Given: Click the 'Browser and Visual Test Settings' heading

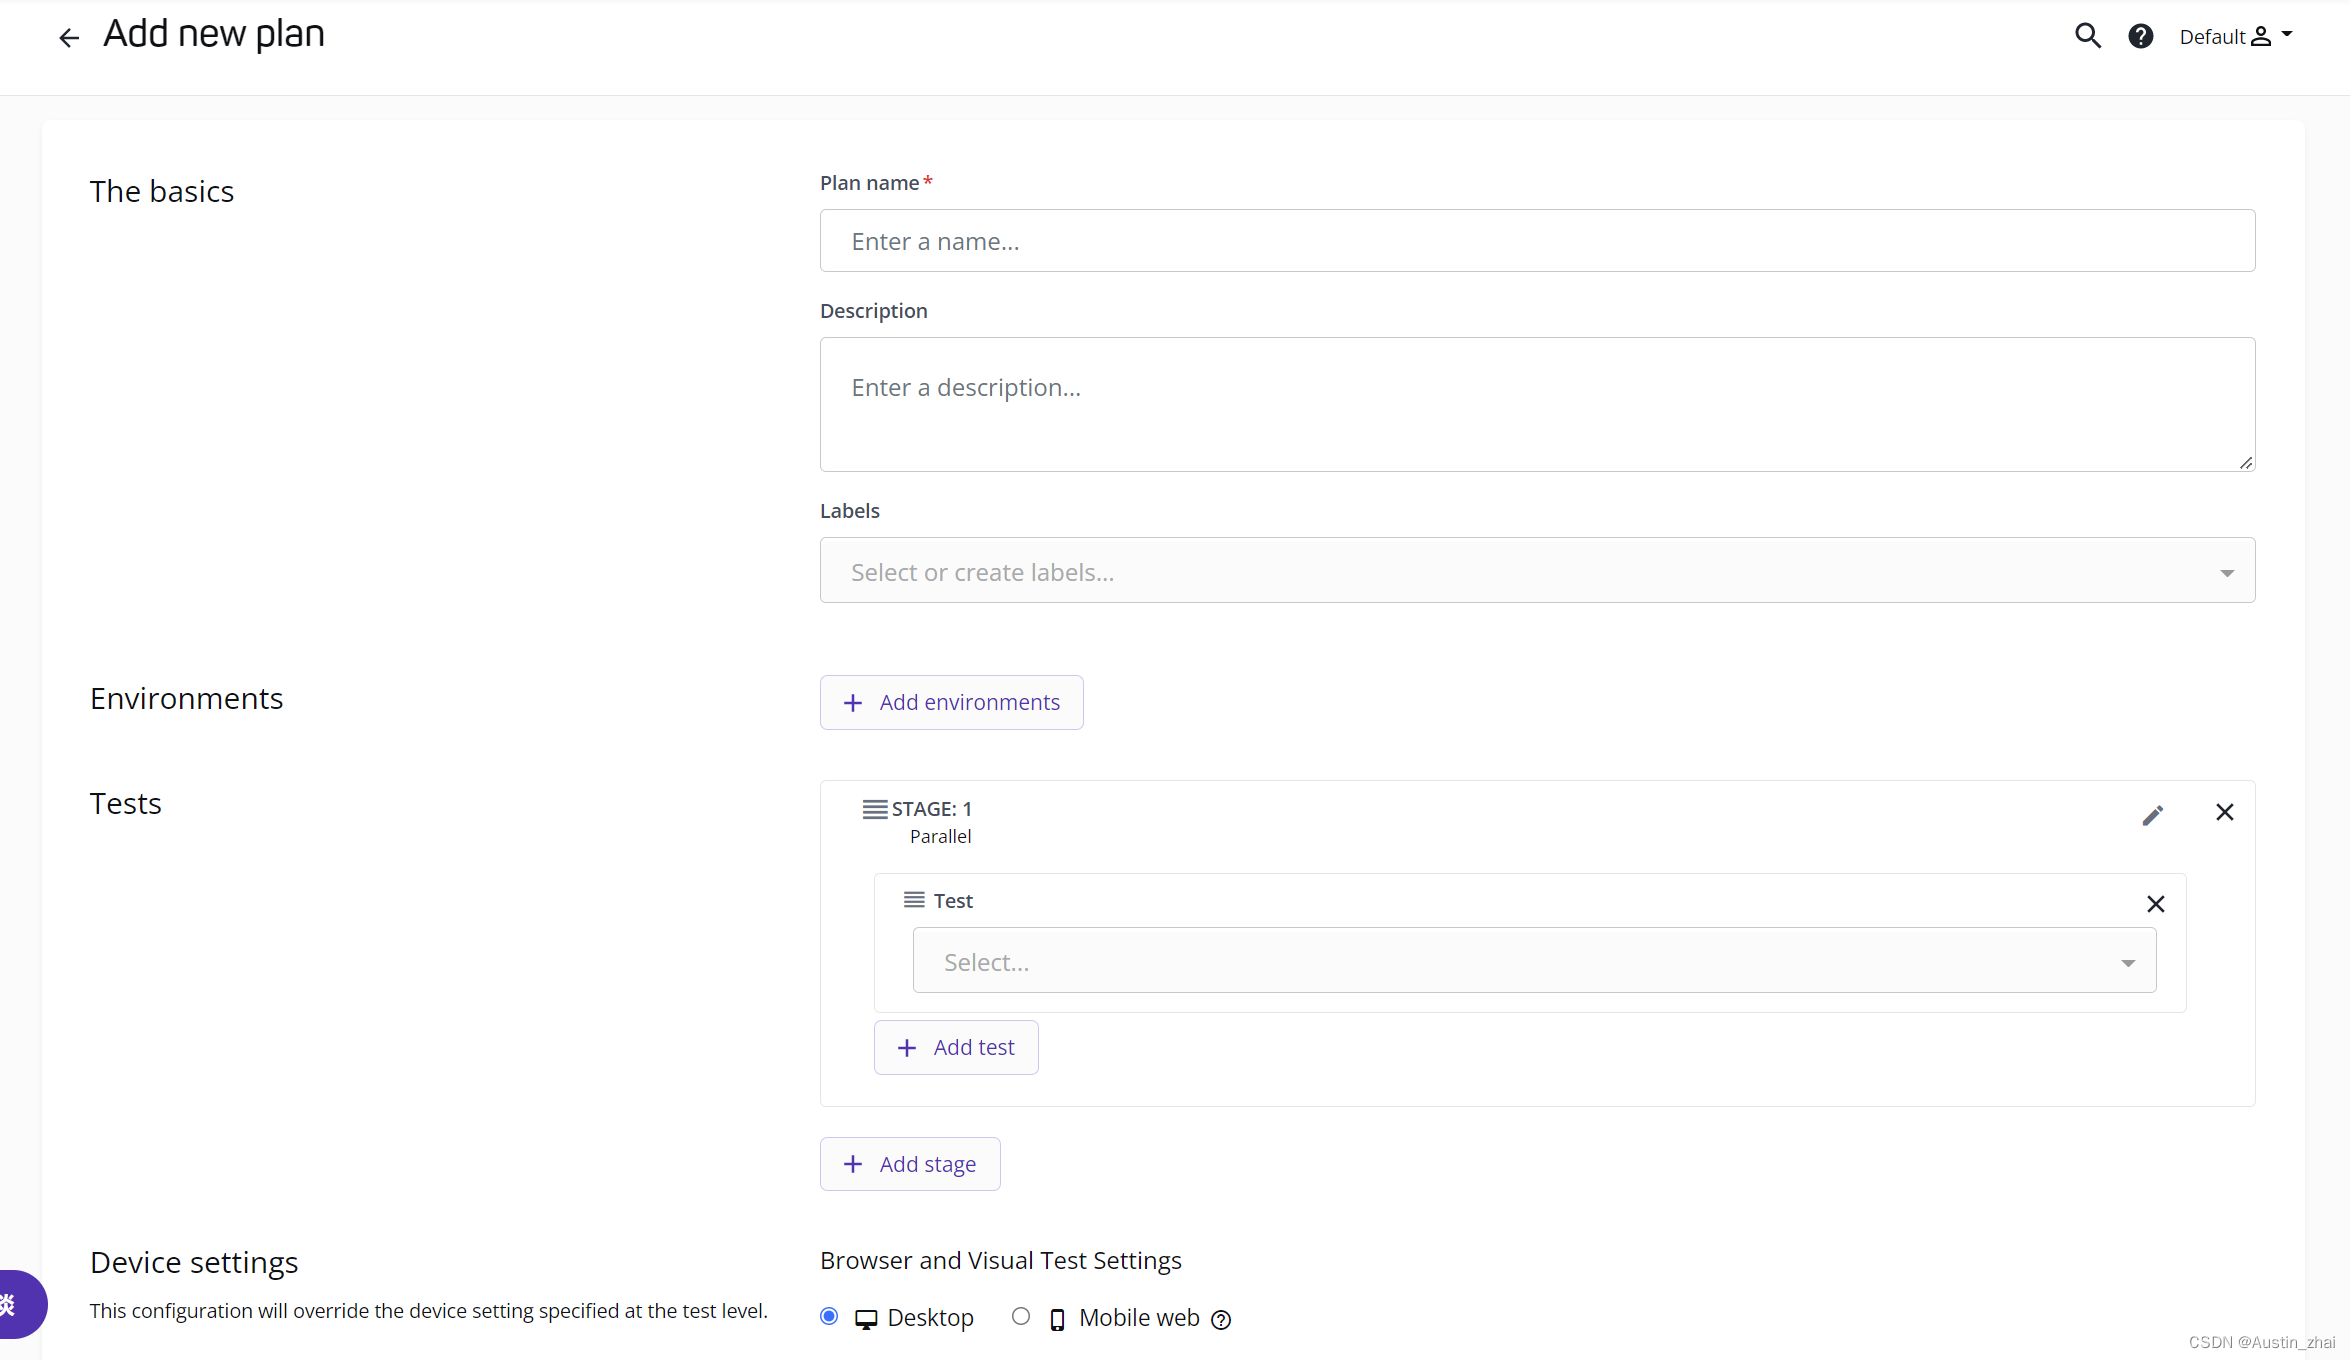Looking at the screenshot, I should click(1000, 1260).
